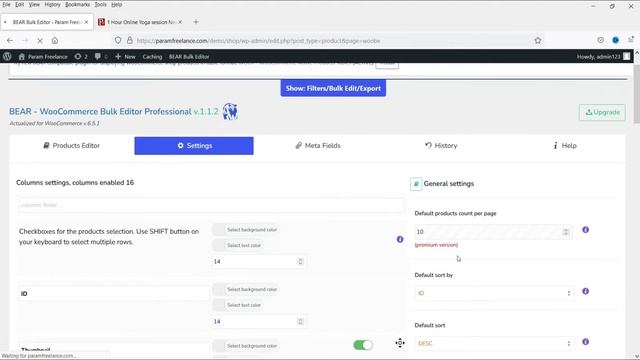The width and height of the screenshot is (640, 360).
Task: Click the column finder search field
Action: 211,205
